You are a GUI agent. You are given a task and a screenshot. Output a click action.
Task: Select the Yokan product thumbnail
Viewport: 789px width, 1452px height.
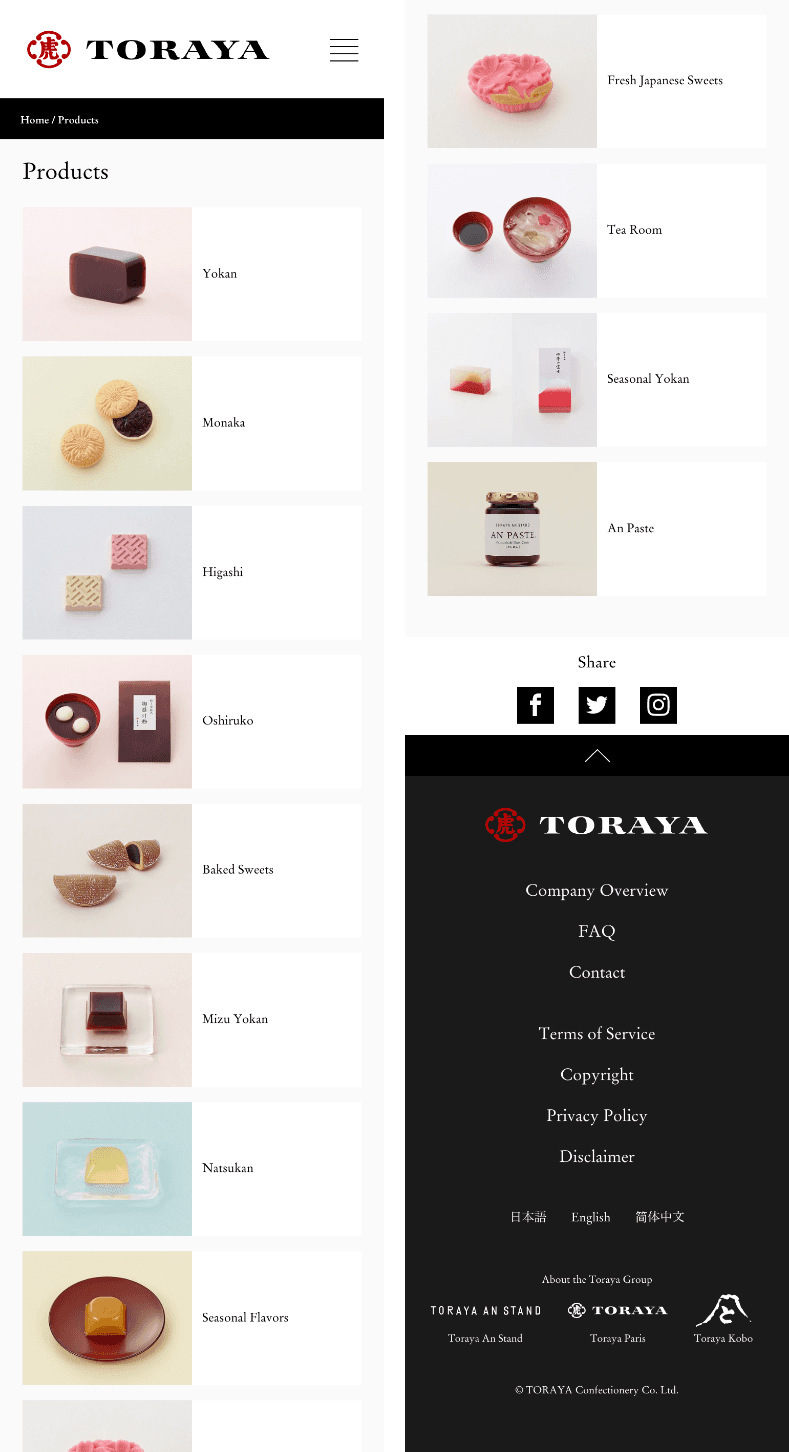click(107, 274)
